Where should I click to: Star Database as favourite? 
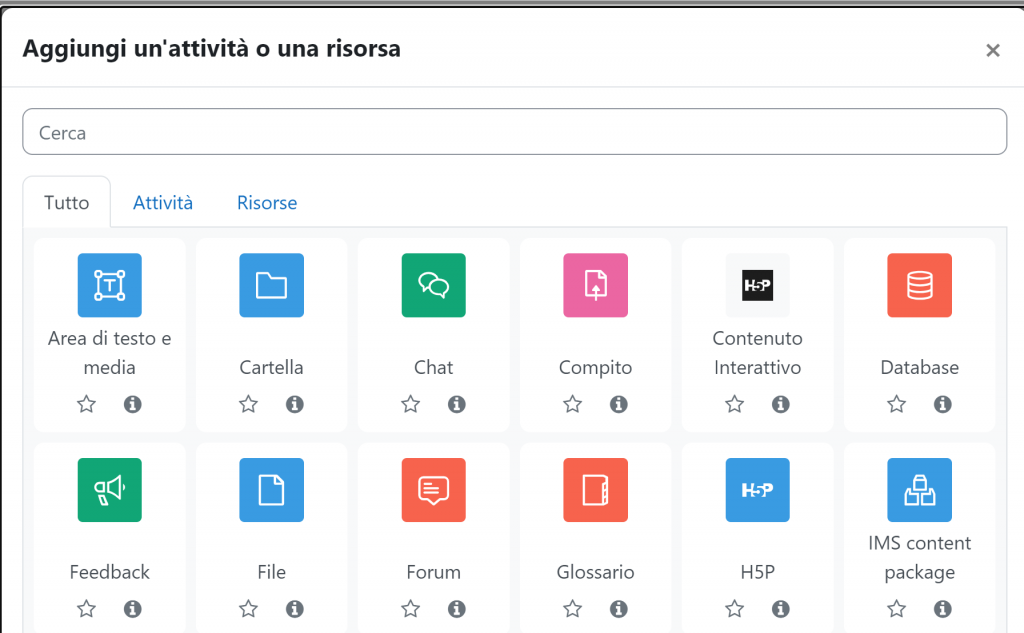click(x=896, y=404)
